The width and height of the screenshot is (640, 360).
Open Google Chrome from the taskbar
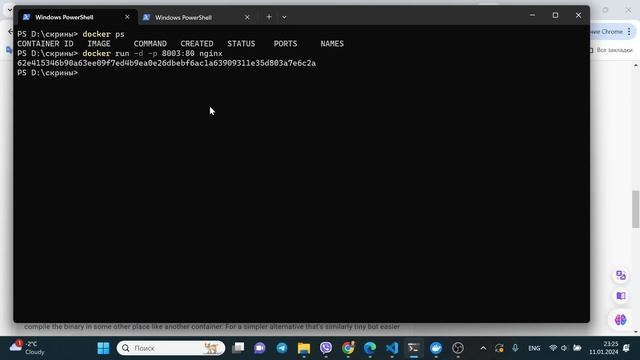348,348
